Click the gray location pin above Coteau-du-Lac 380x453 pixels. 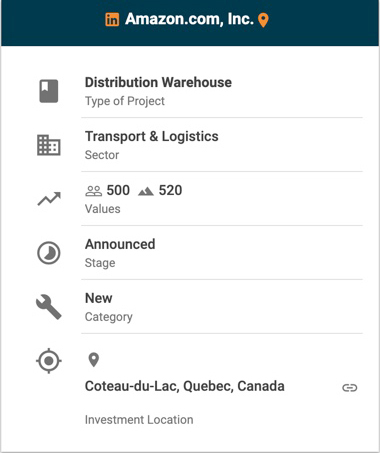tap(94, 360)
